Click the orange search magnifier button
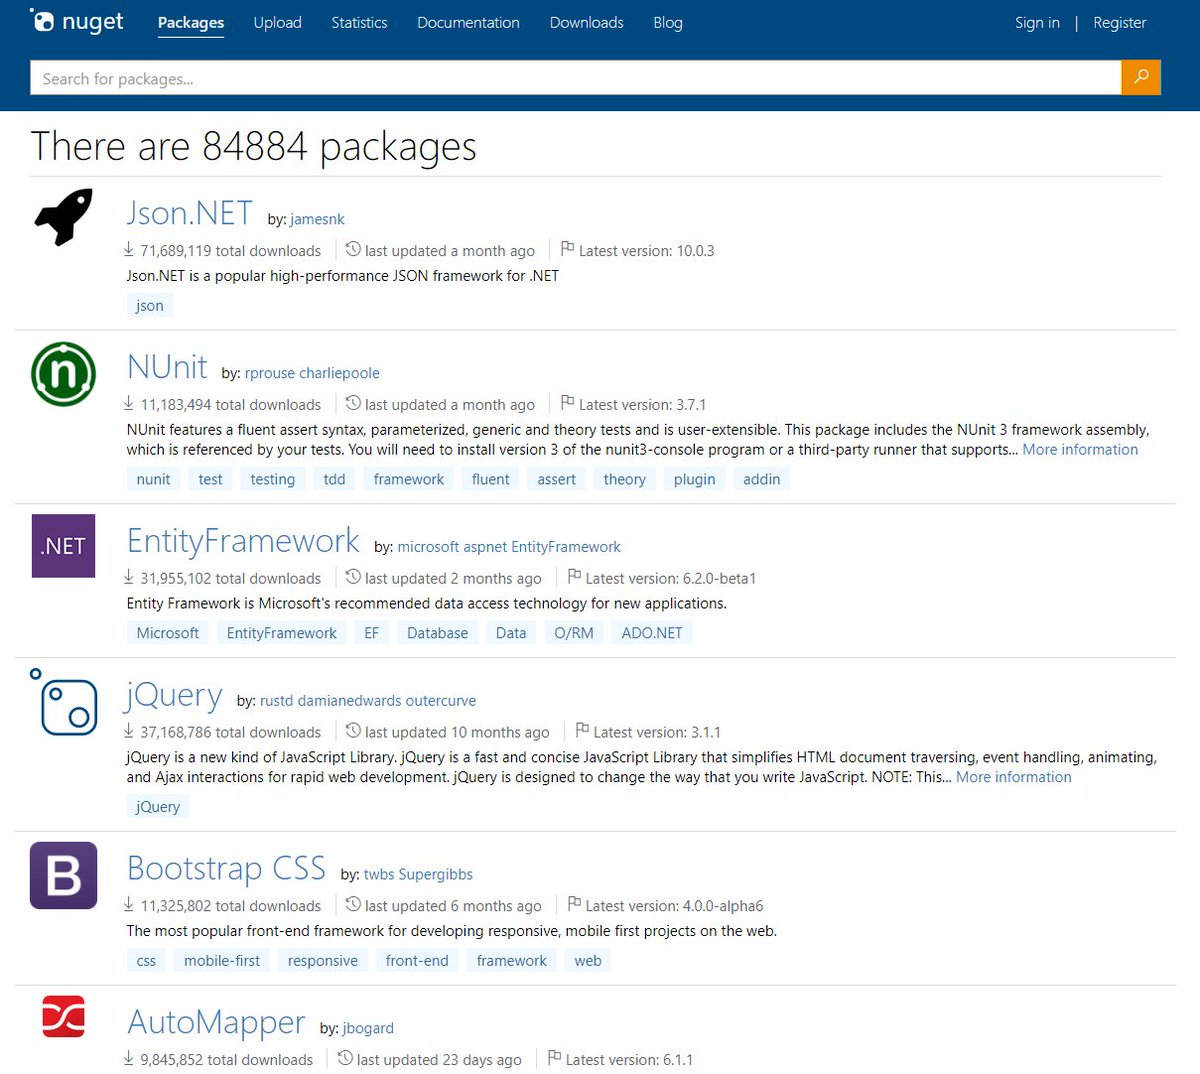Screen dimensions: 1200x1074 coord(1141,77)
